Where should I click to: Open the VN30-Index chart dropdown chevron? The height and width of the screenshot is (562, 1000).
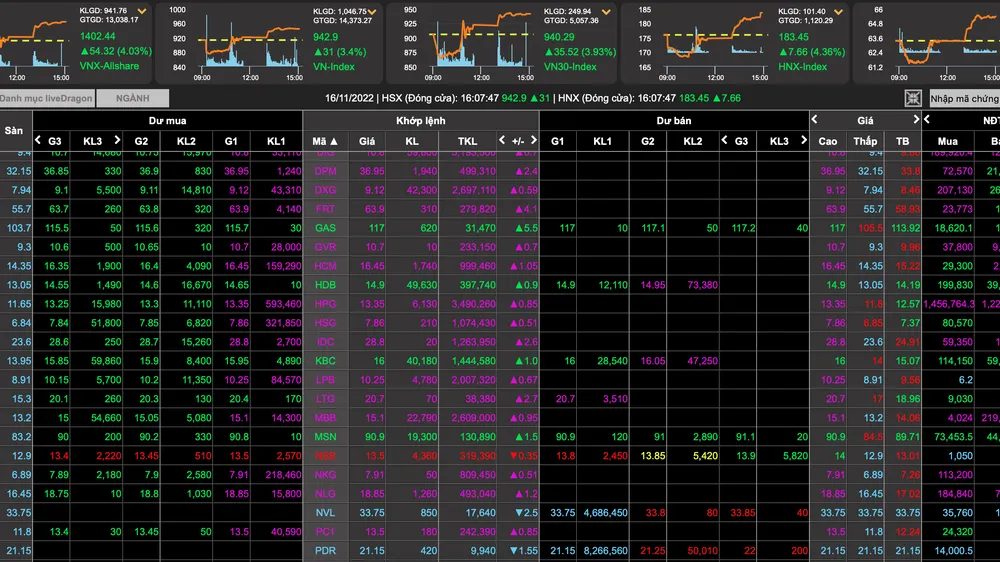click(606, 12)
